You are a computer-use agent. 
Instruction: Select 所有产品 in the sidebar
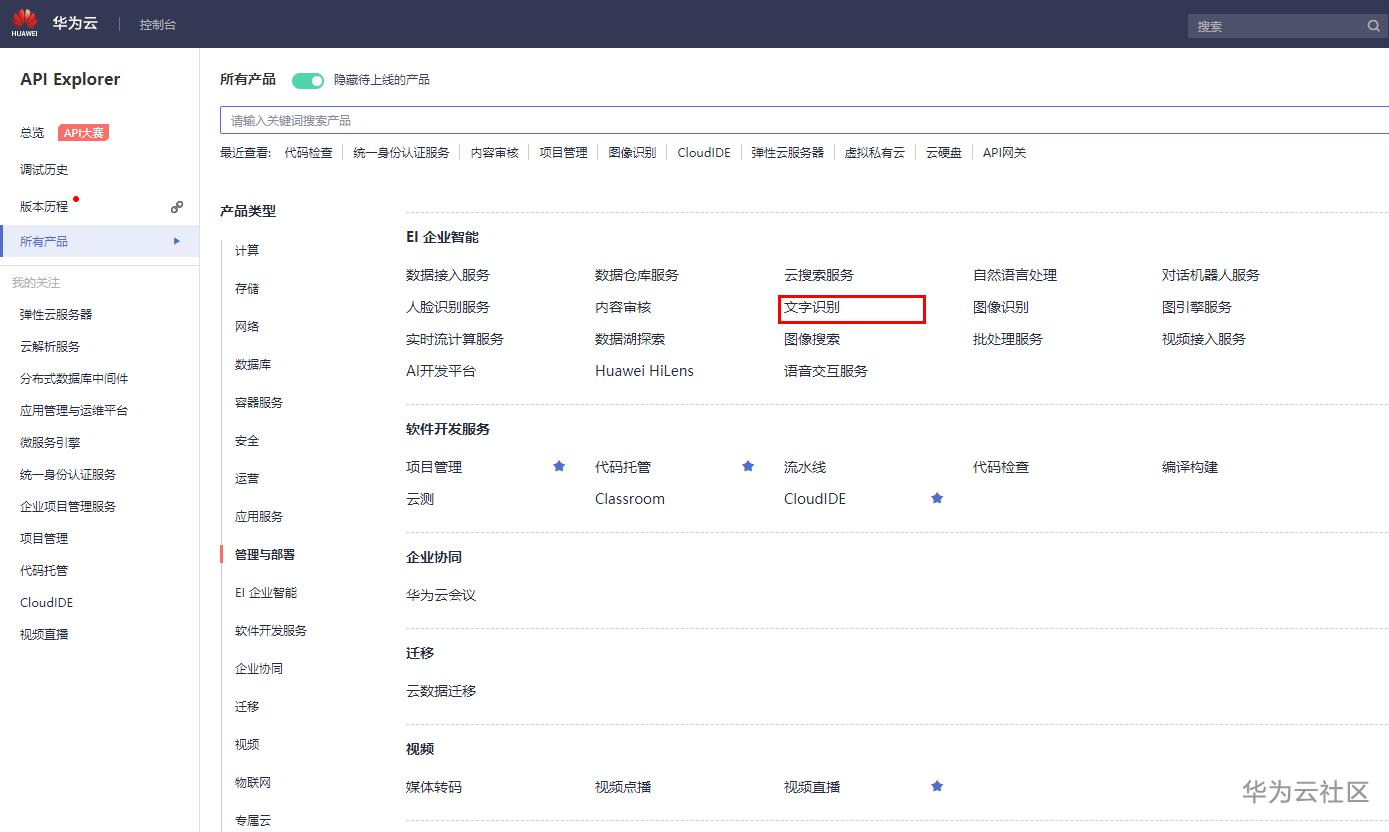coord(100,241)
